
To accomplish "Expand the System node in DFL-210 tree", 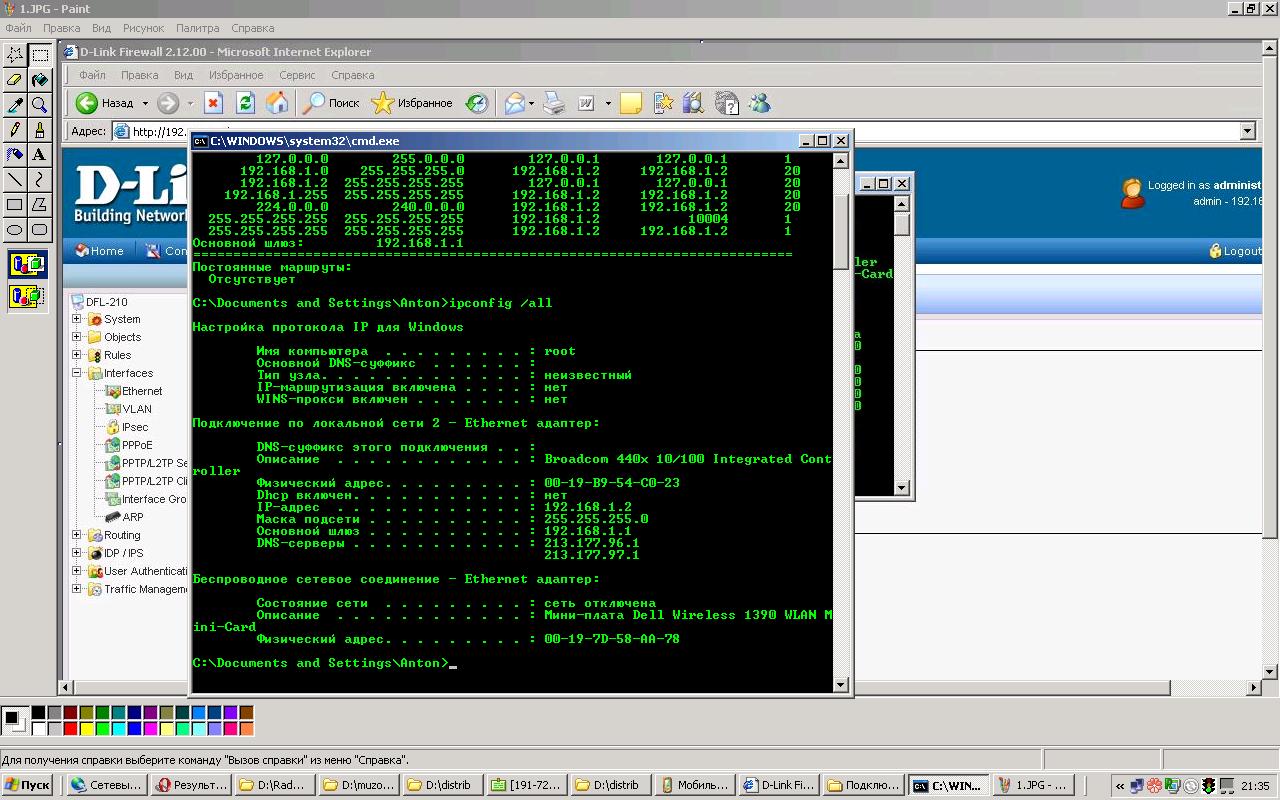I will coord(77,319).
